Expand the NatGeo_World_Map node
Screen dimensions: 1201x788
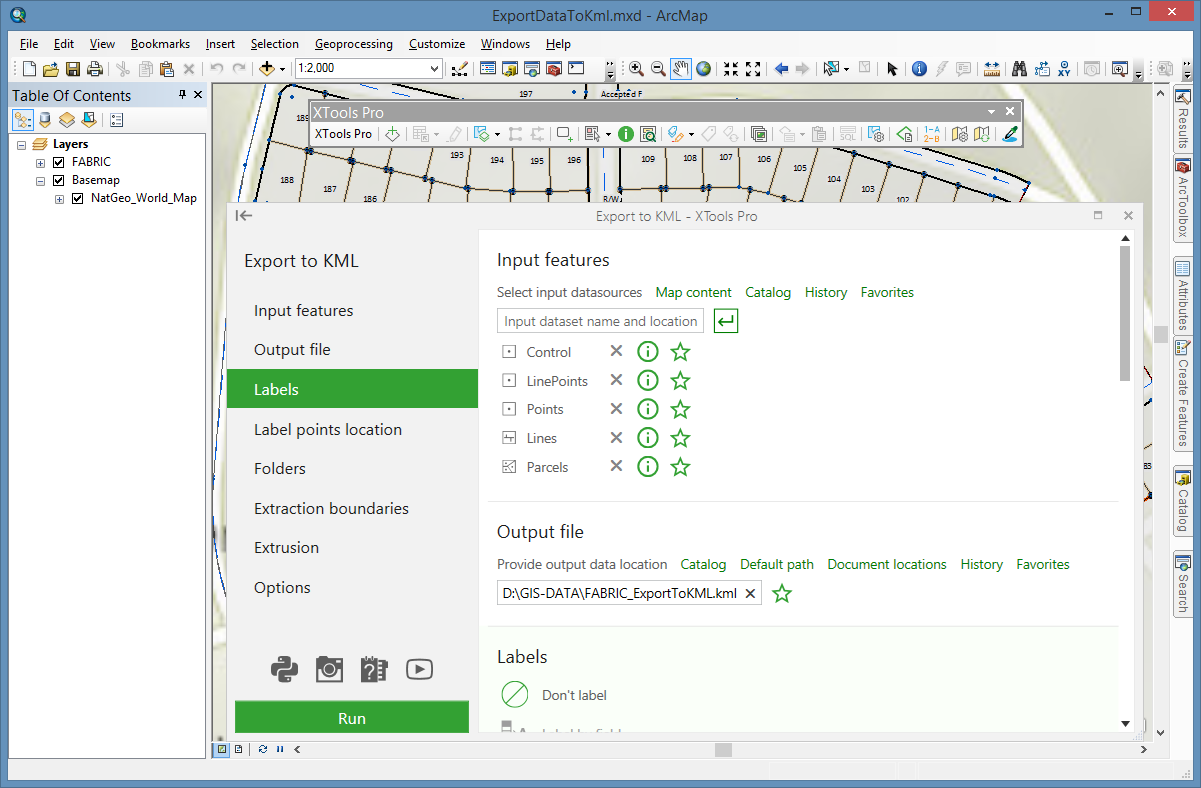[x=59, y=198]
